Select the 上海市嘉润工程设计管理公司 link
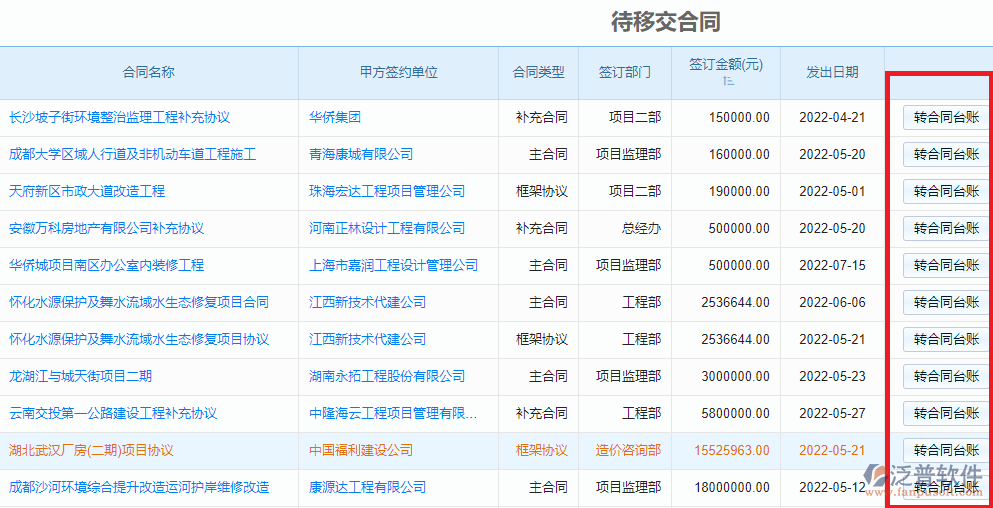Image resolution: width=993 pixels, height=508 pixels. [393, 265]
